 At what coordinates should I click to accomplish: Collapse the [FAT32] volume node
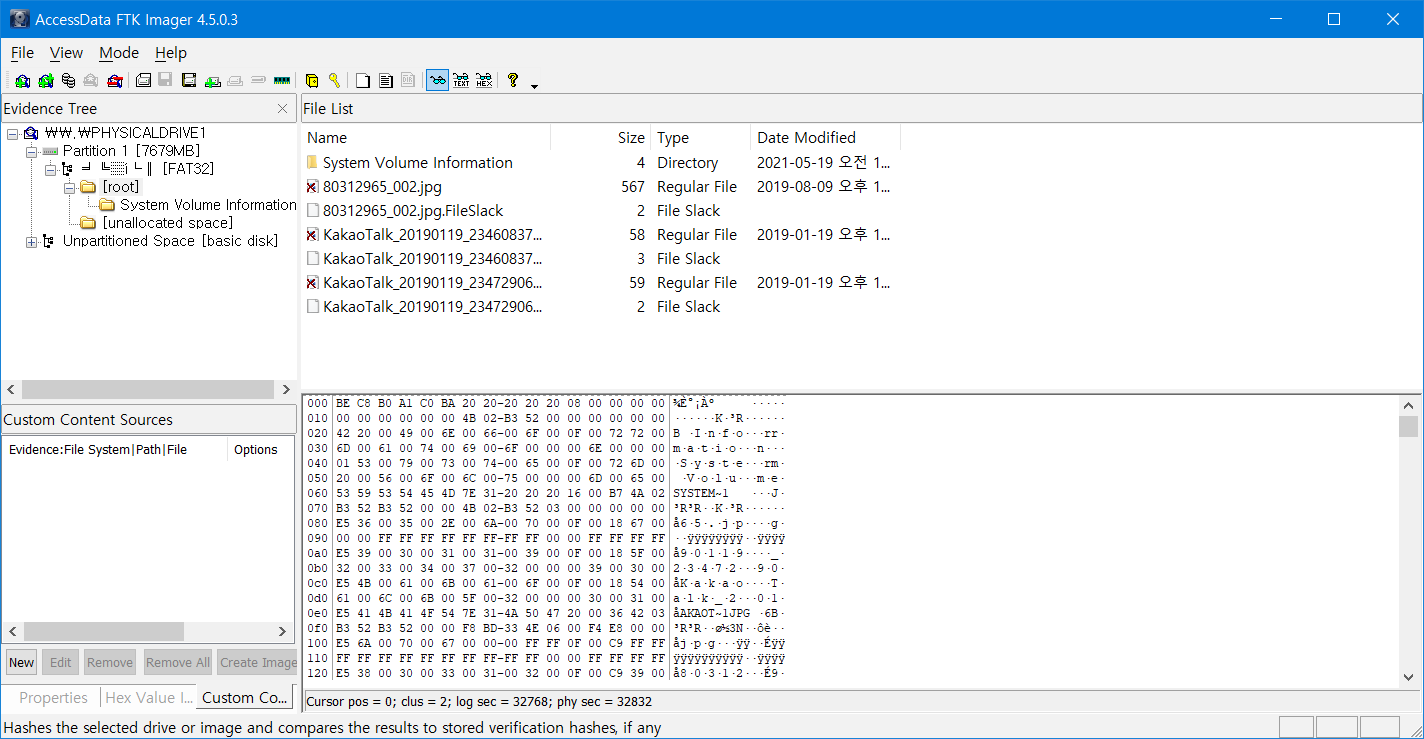(49, 169)
